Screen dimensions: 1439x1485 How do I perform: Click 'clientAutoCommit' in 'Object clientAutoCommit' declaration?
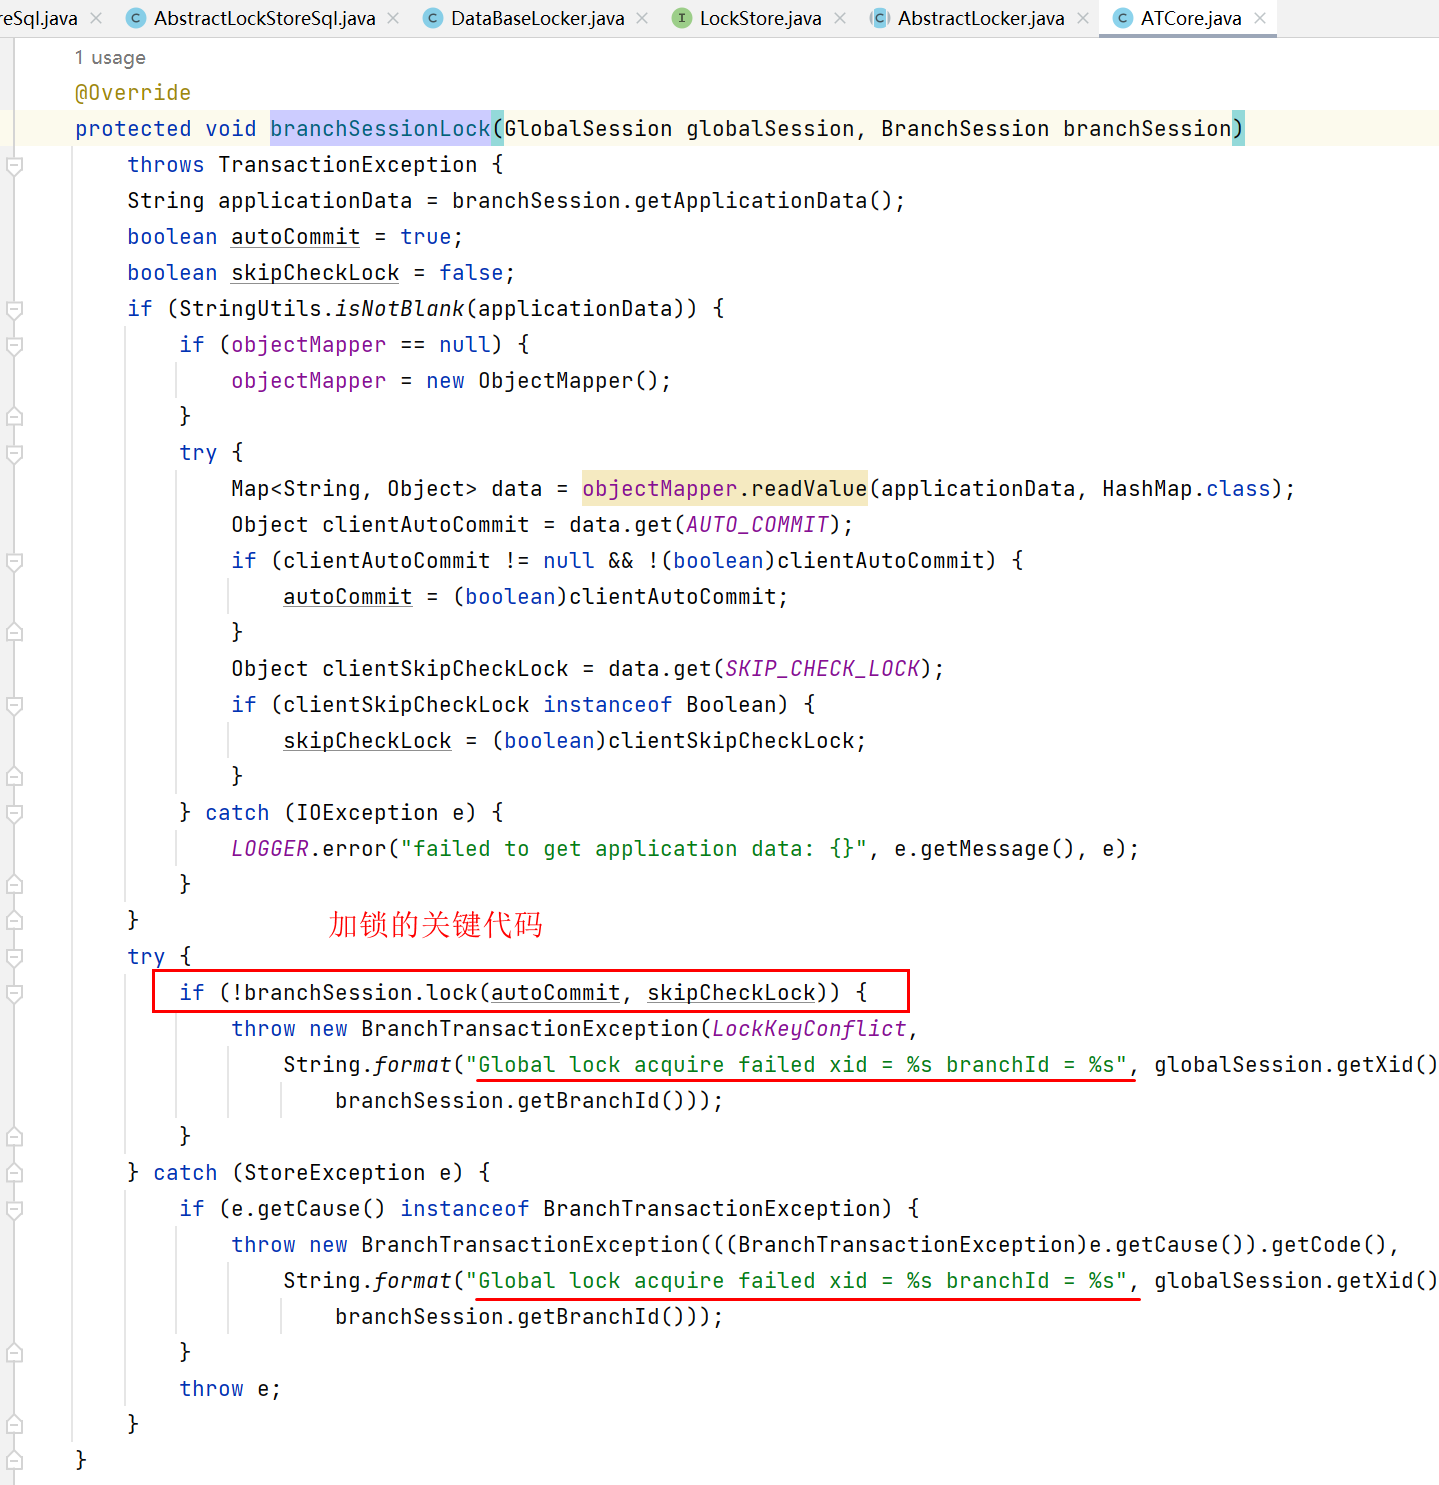point(426,525)
